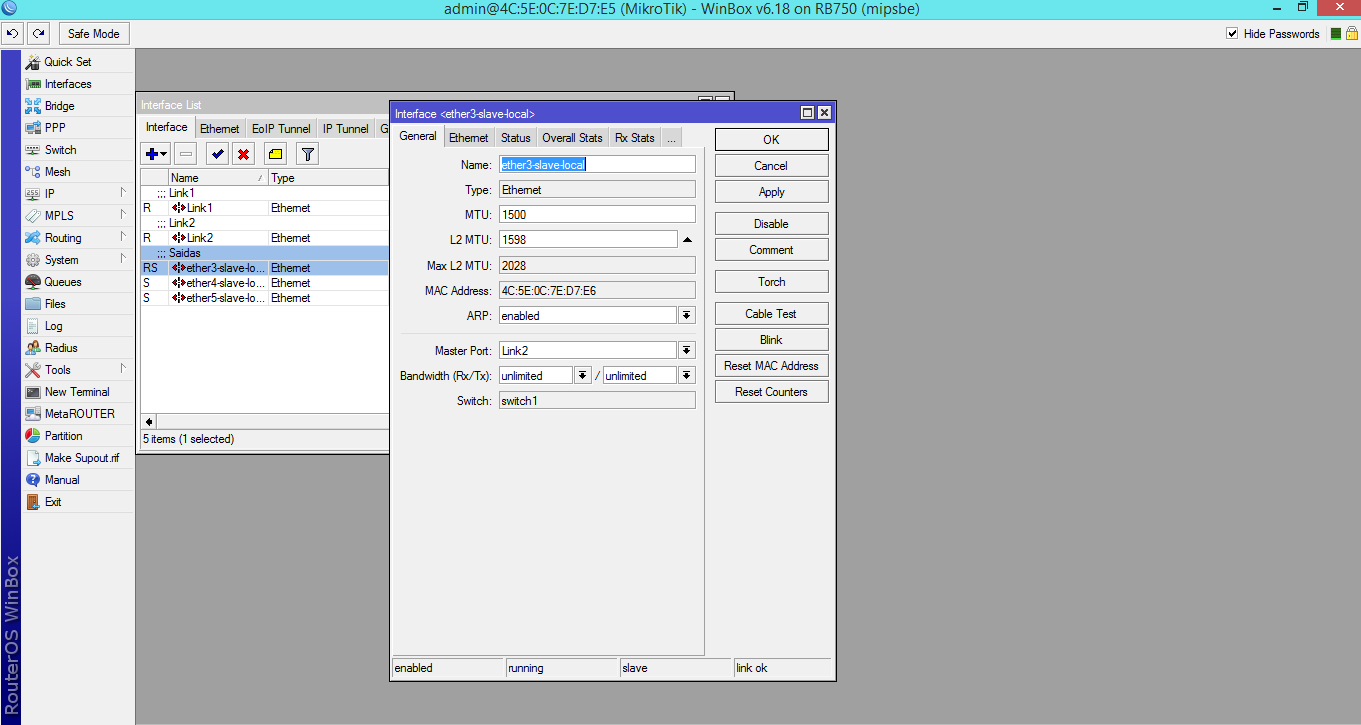Click the yellow Comment icon in Interface List

[x=275, y=154]
